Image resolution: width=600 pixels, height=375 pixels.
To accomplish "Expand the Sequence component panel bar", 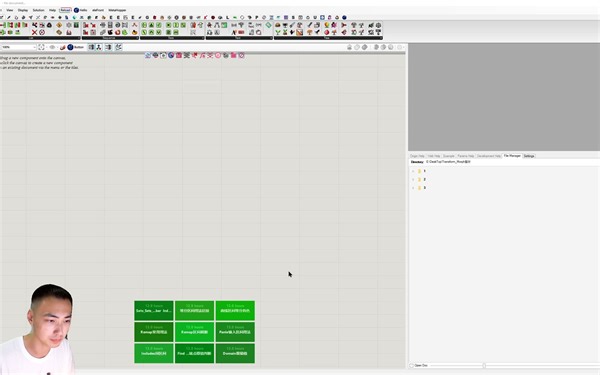I will [111, 38].
